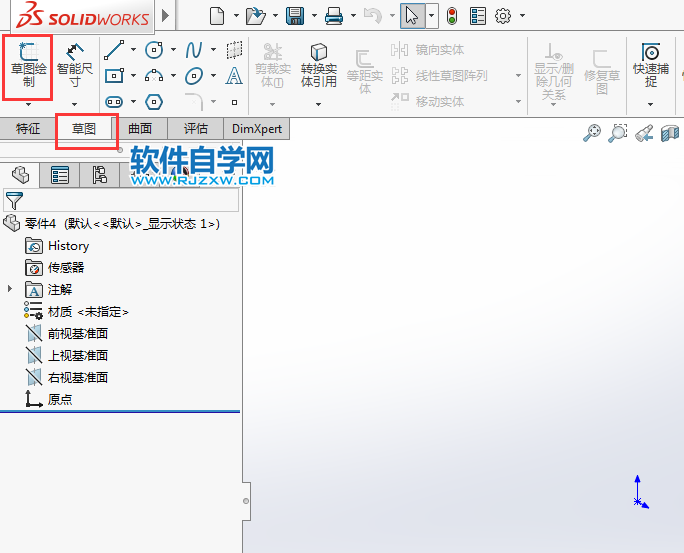Viewport: 684px width, 553px height.
Task: Click the Previous View icon
Action: tap(644, 133)
